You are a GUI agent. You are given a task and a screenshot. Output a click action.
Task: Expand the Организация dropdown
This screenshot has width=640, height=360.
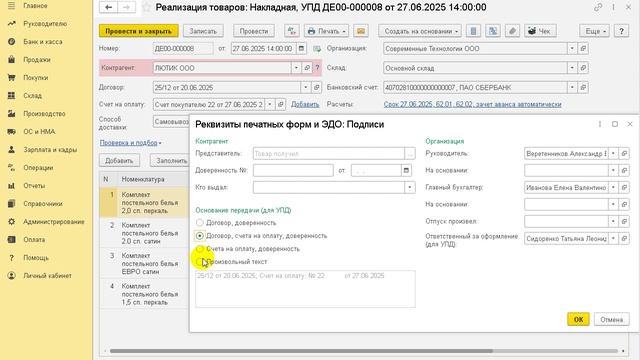[572, 48]
